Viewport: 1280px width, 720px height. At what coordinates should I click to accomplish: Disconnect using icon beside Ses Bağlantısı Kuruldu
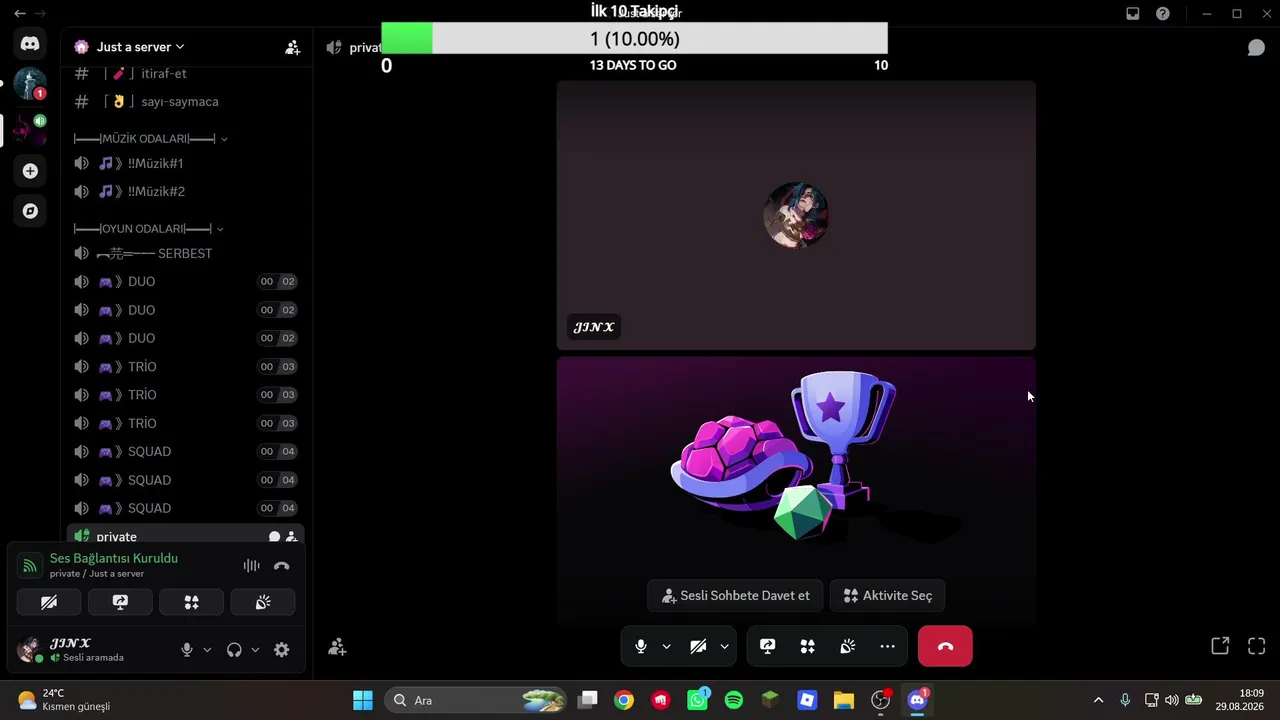pos(282,566)
